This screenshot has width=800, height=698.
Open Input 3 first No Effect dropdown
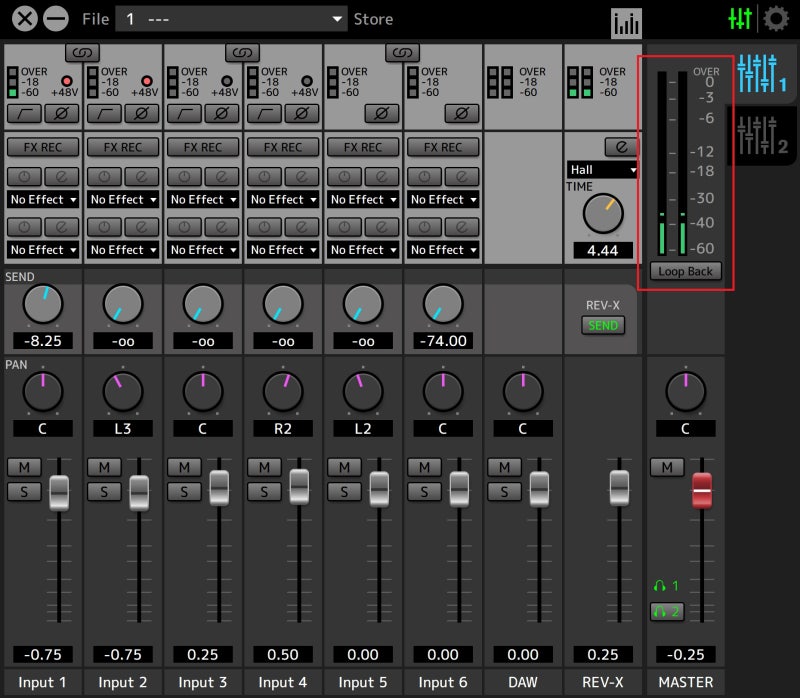203,200
